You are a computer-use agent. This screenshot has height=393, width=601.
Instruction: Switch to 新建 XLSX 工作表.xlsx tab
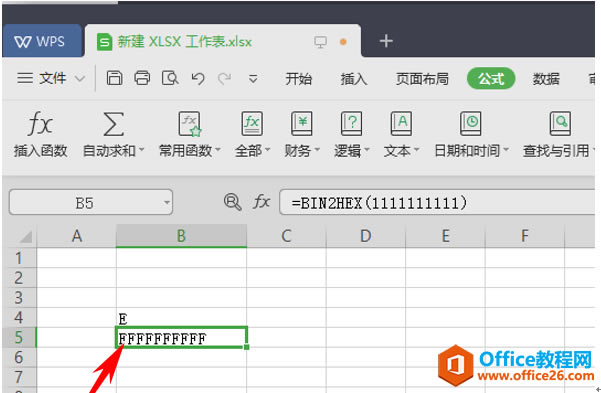[184, 41]
